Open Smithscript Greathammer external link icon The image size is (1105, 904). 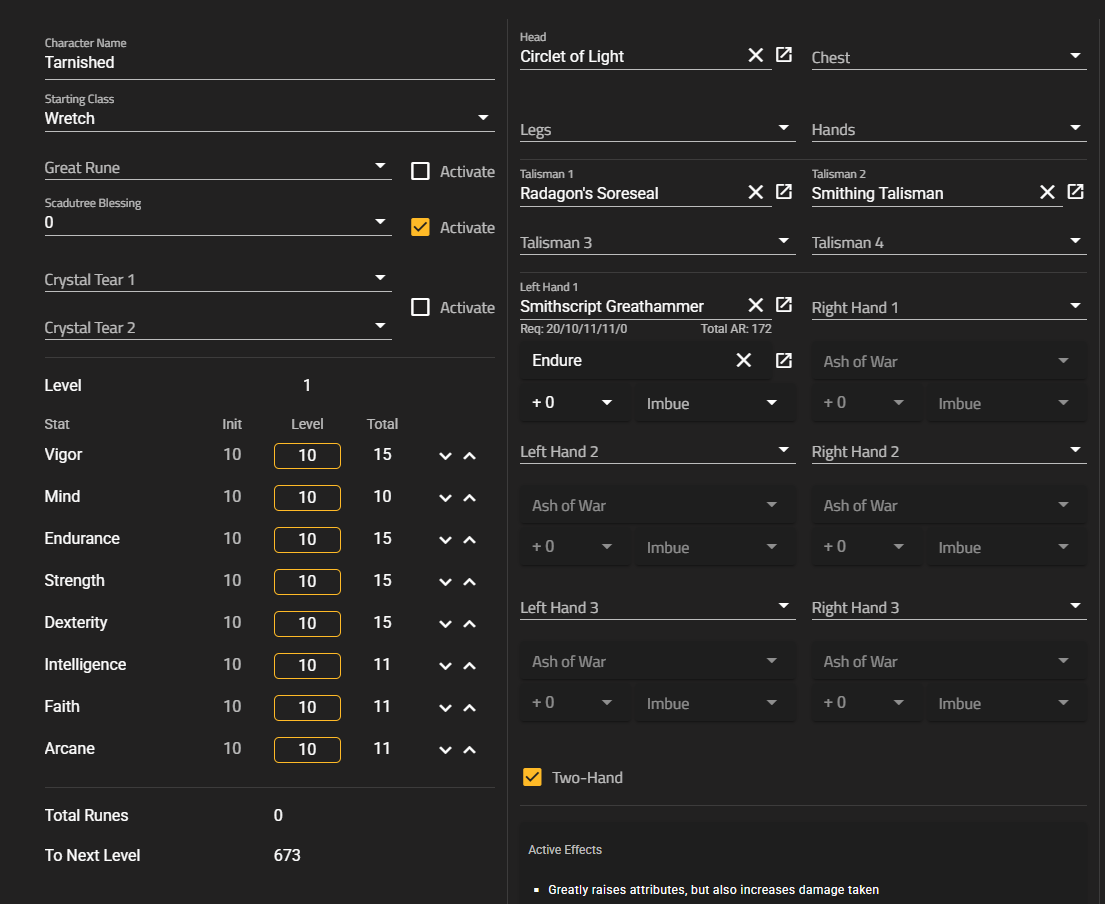(784, 304)
